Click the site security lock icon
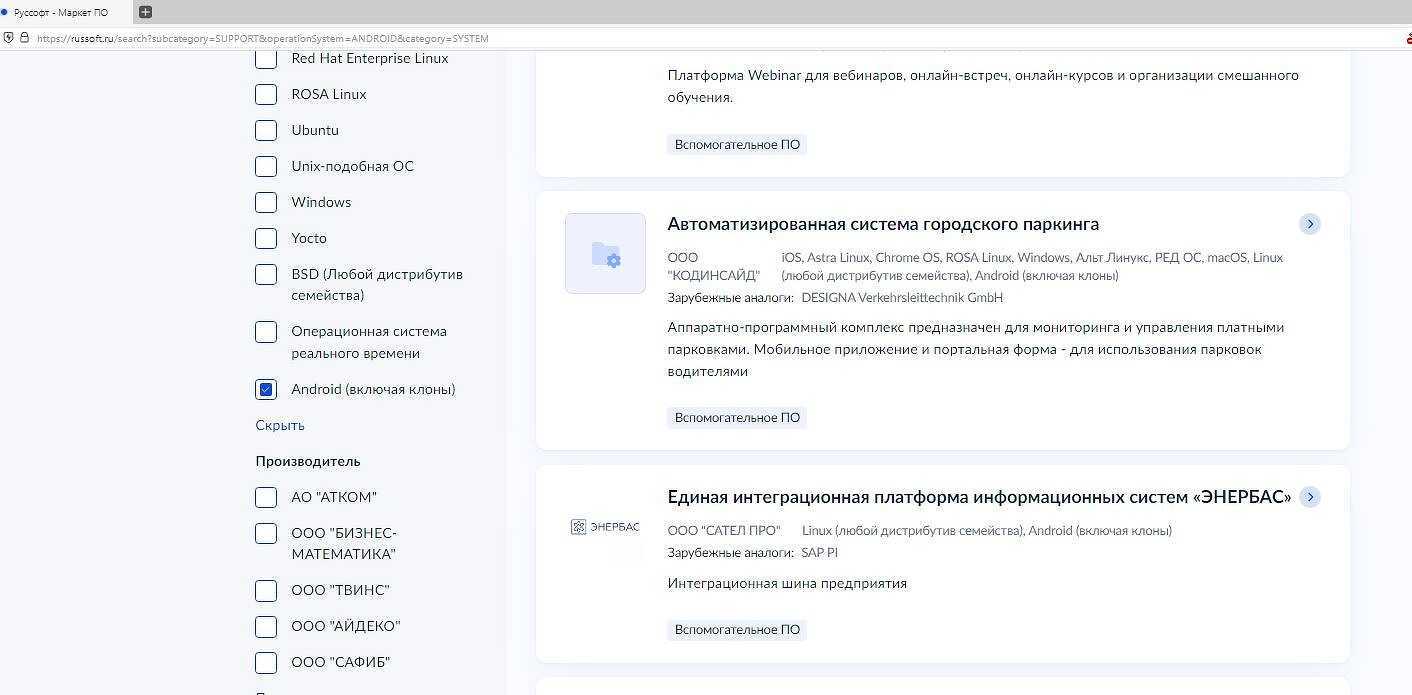1412x695 pixels. pos(24,38)
